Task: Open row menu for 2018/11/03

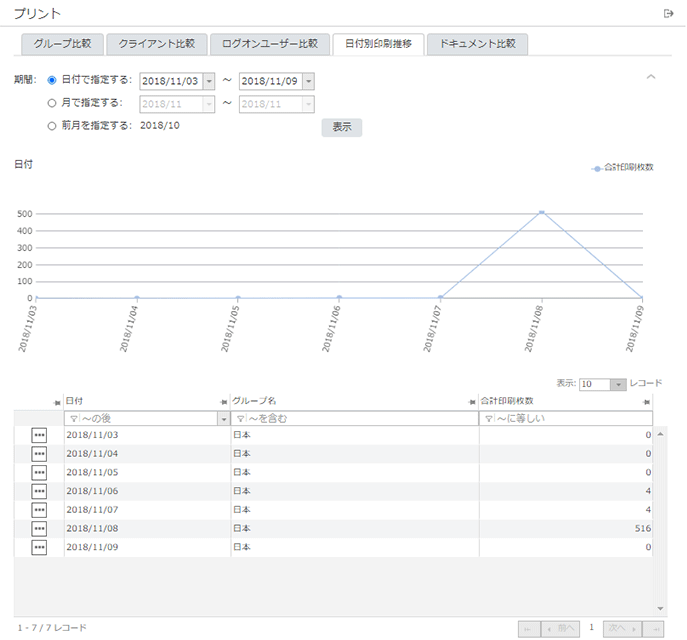Action: click(39, 435)
